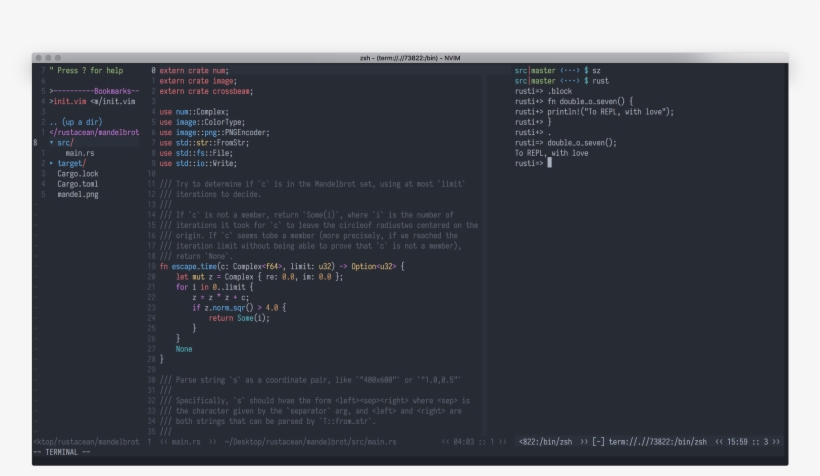The image size is (820, 476).
Task: Click the 'Press ? for help' line
Action: pos(86,71)
